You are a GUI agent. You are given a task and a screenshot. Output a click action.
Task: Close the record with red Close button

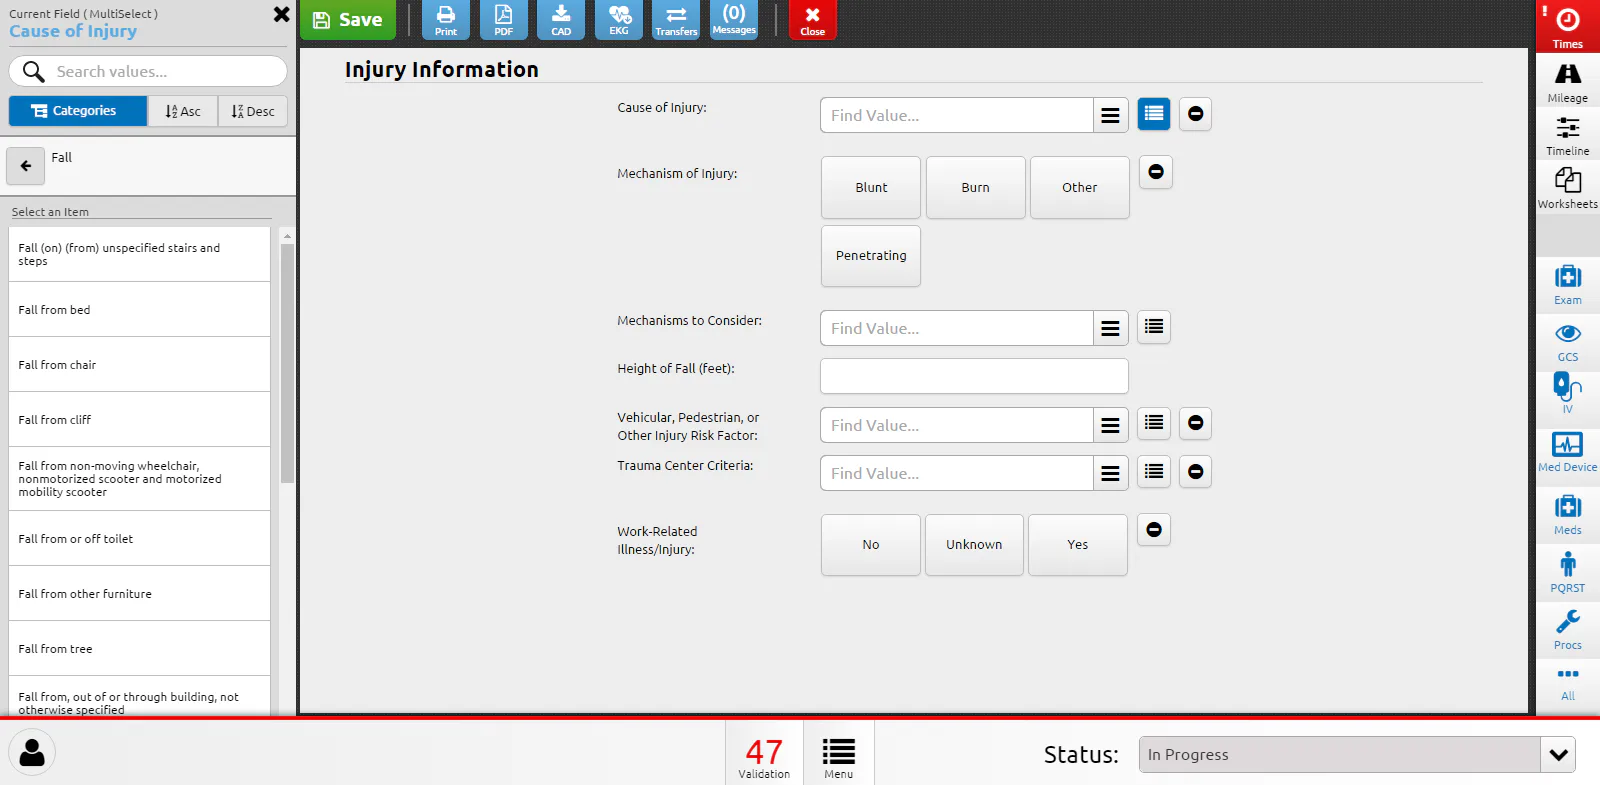(x=813, y=20)
